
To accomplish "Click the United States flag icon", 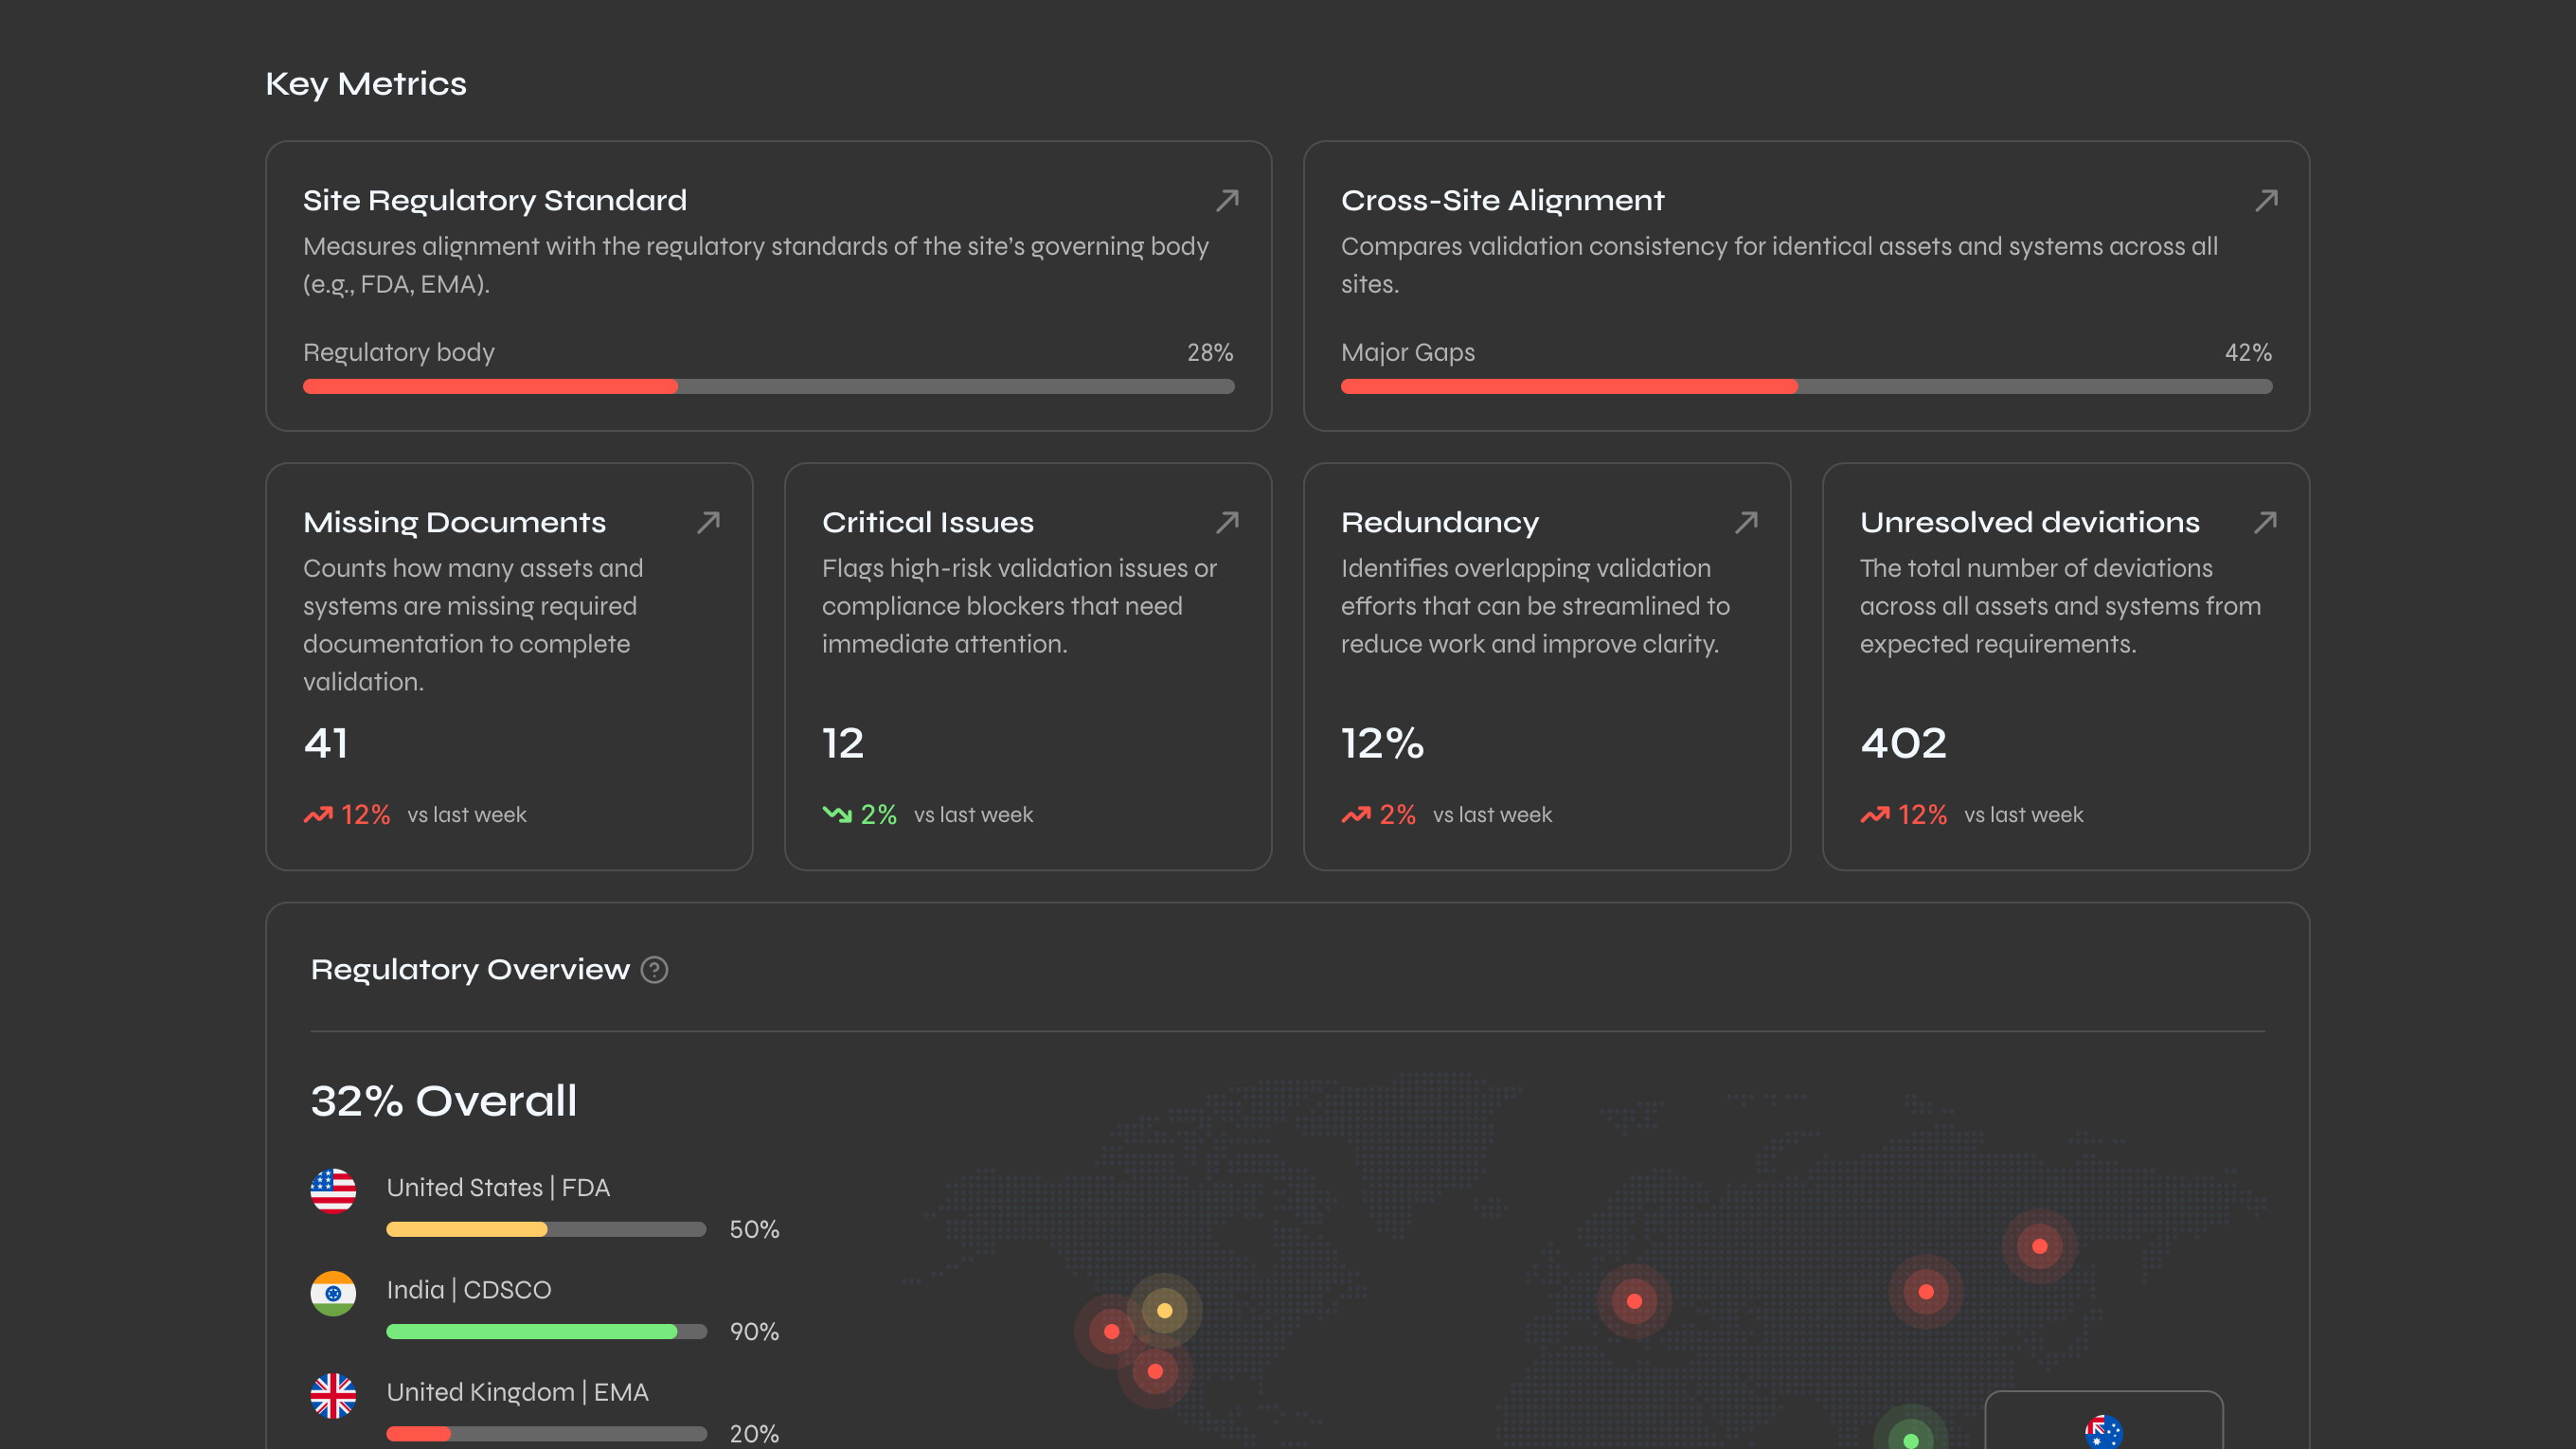I will pyautogui.click(x=334, y=1190).
